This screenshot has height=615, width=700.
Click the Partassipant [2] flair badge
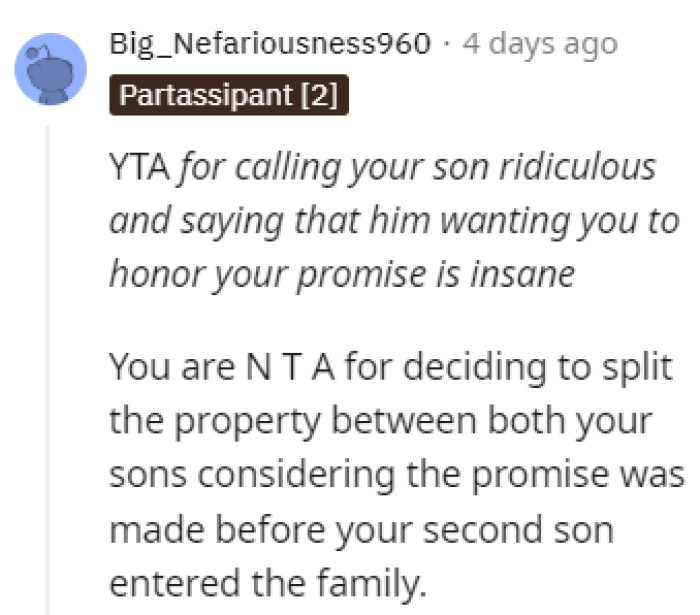click(x=228, y=97)
